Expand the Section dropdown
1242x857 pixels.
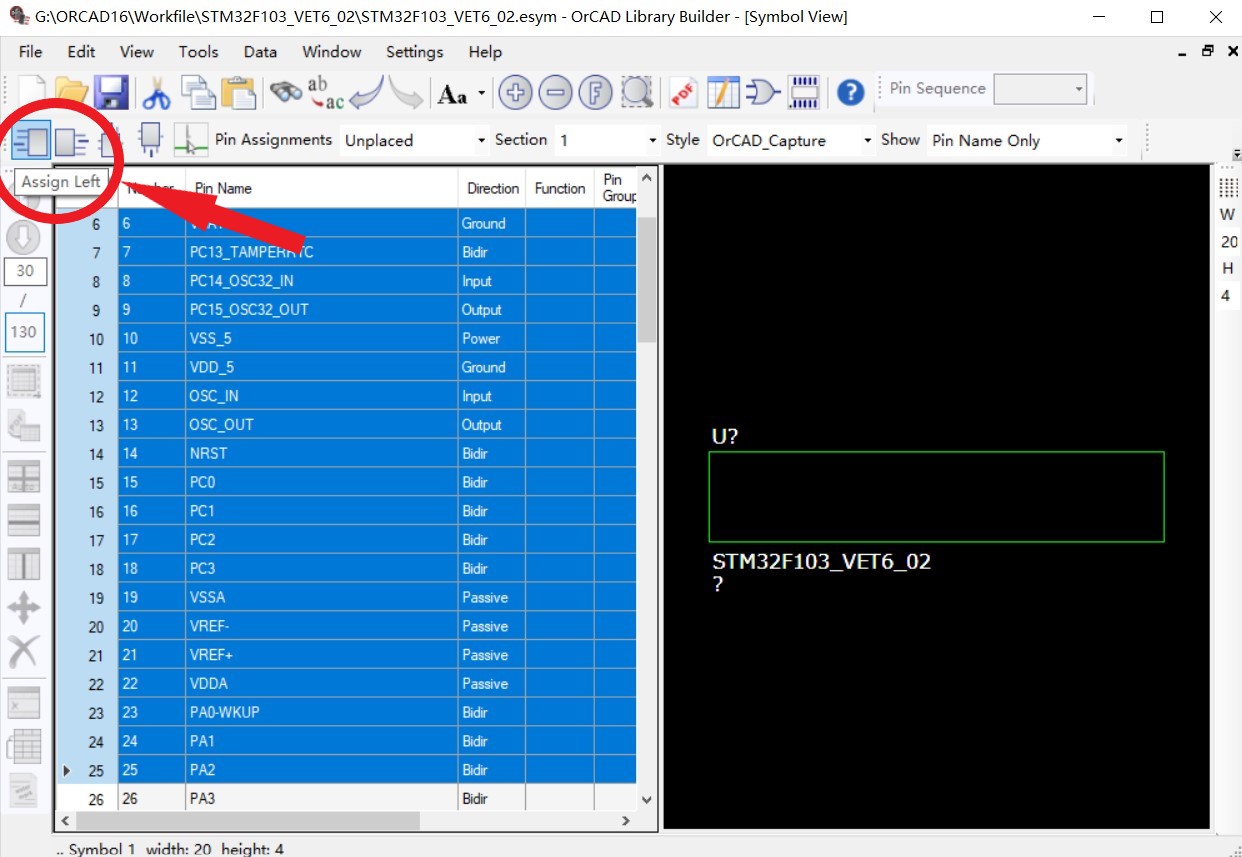650,140
